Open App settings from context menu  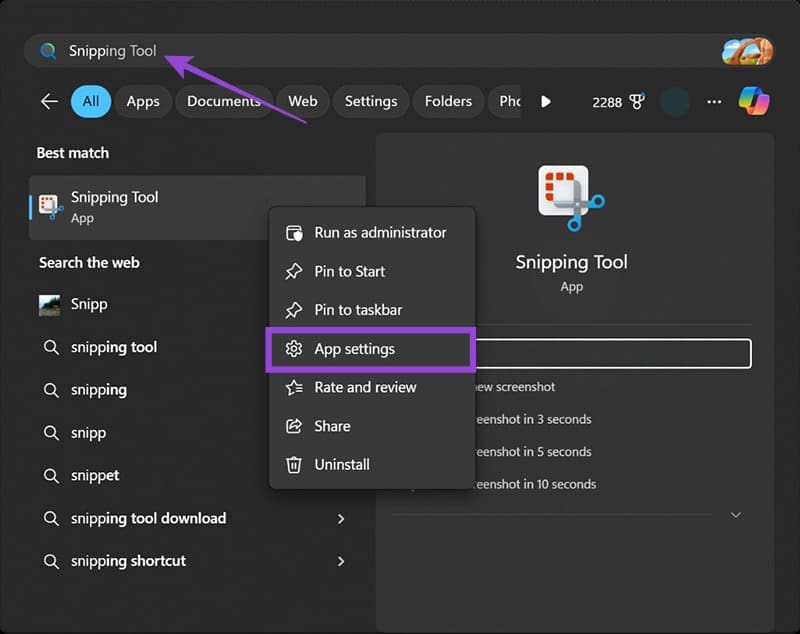[x=370, y=349]
